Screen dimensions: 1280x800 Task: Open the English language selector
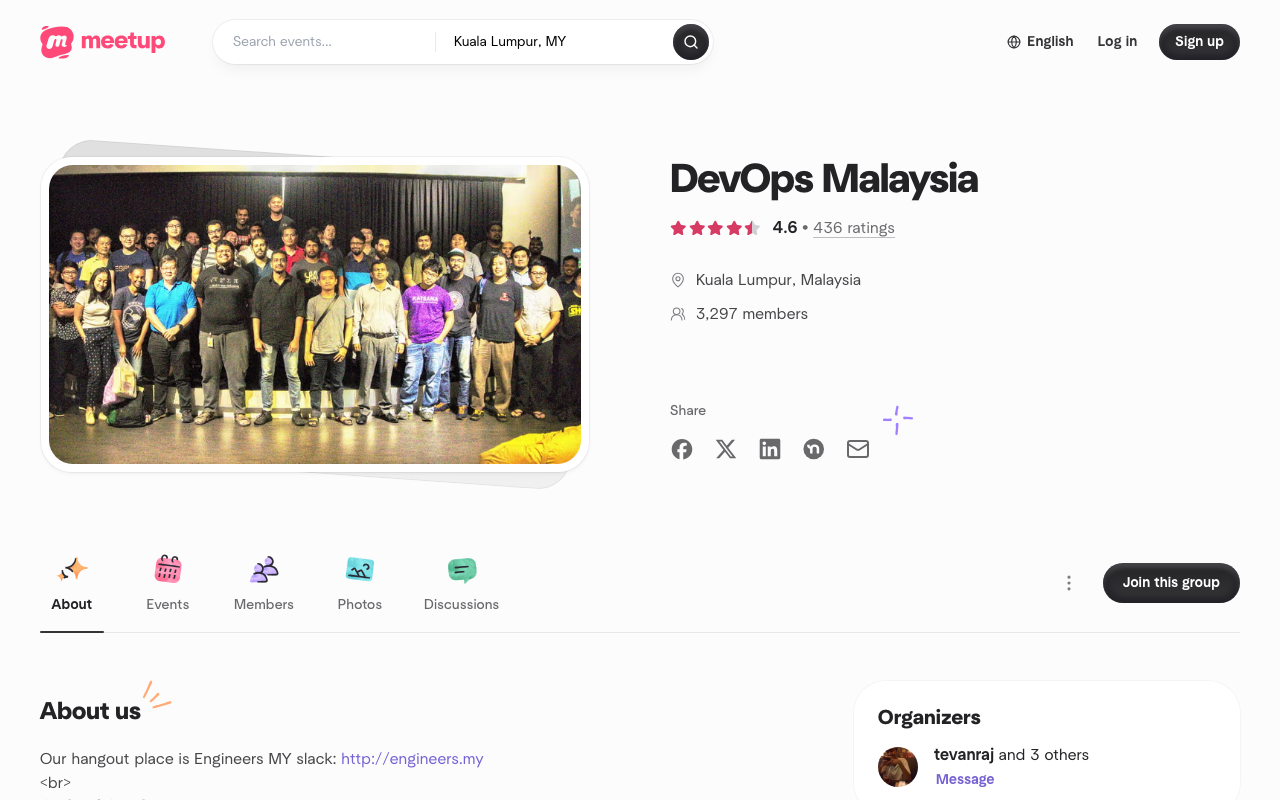coord(1040,41)
